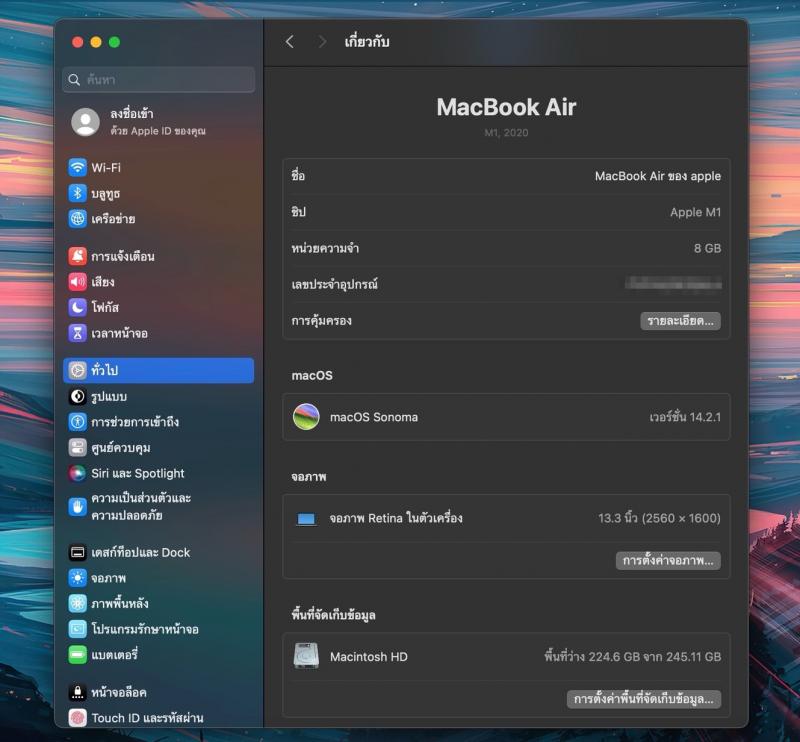Click the 'MacBook Air' heading
Viewport: 800px width, 742px height.
point(506,107)
